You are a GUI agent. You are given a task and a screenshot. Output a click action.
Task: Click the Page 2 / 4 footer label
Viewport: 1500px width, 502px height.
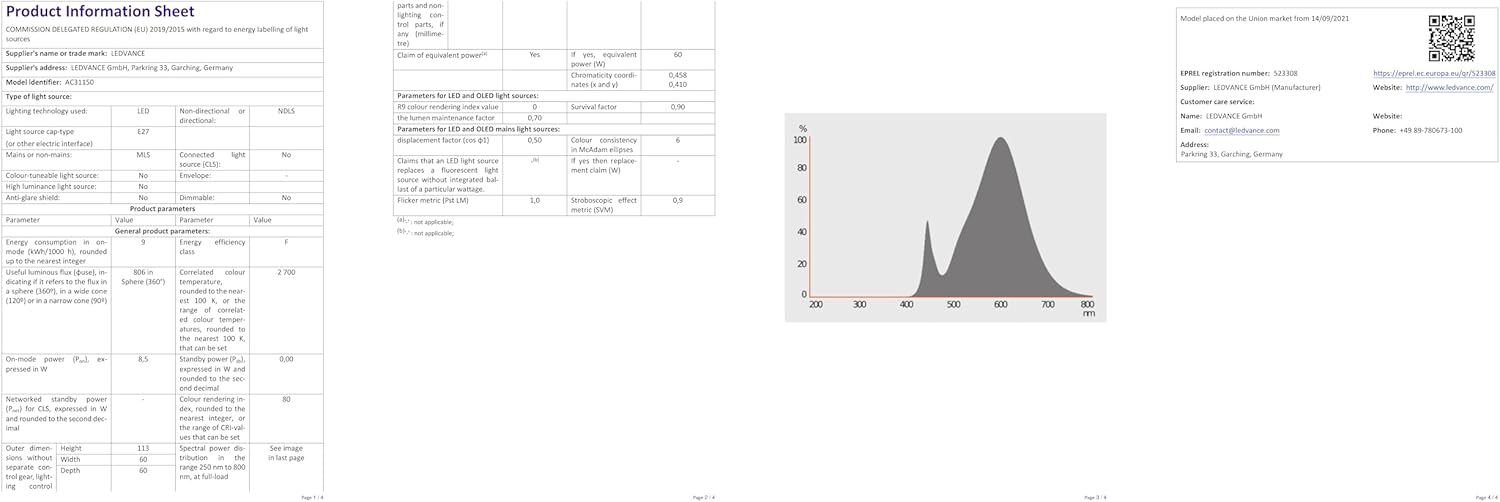703,497
